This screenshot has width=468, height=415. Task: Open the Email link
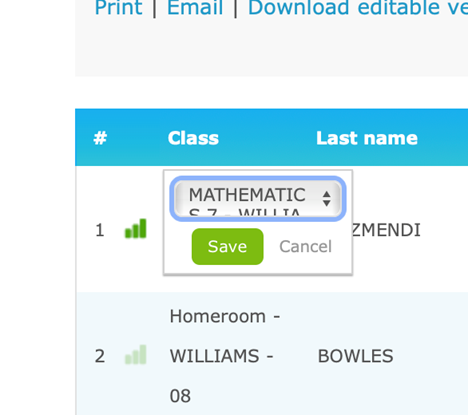pos(195,7)
